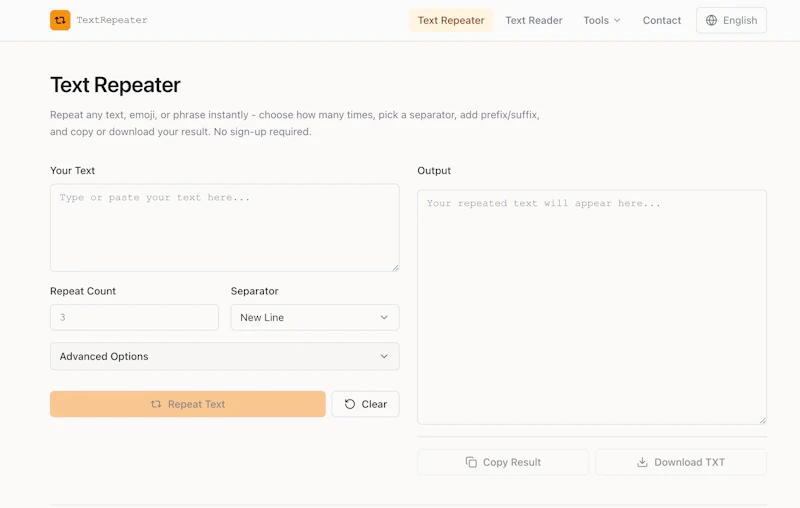Open the English language selector
The height and width of the screenshot is (508, 800).
coord(731,20)
